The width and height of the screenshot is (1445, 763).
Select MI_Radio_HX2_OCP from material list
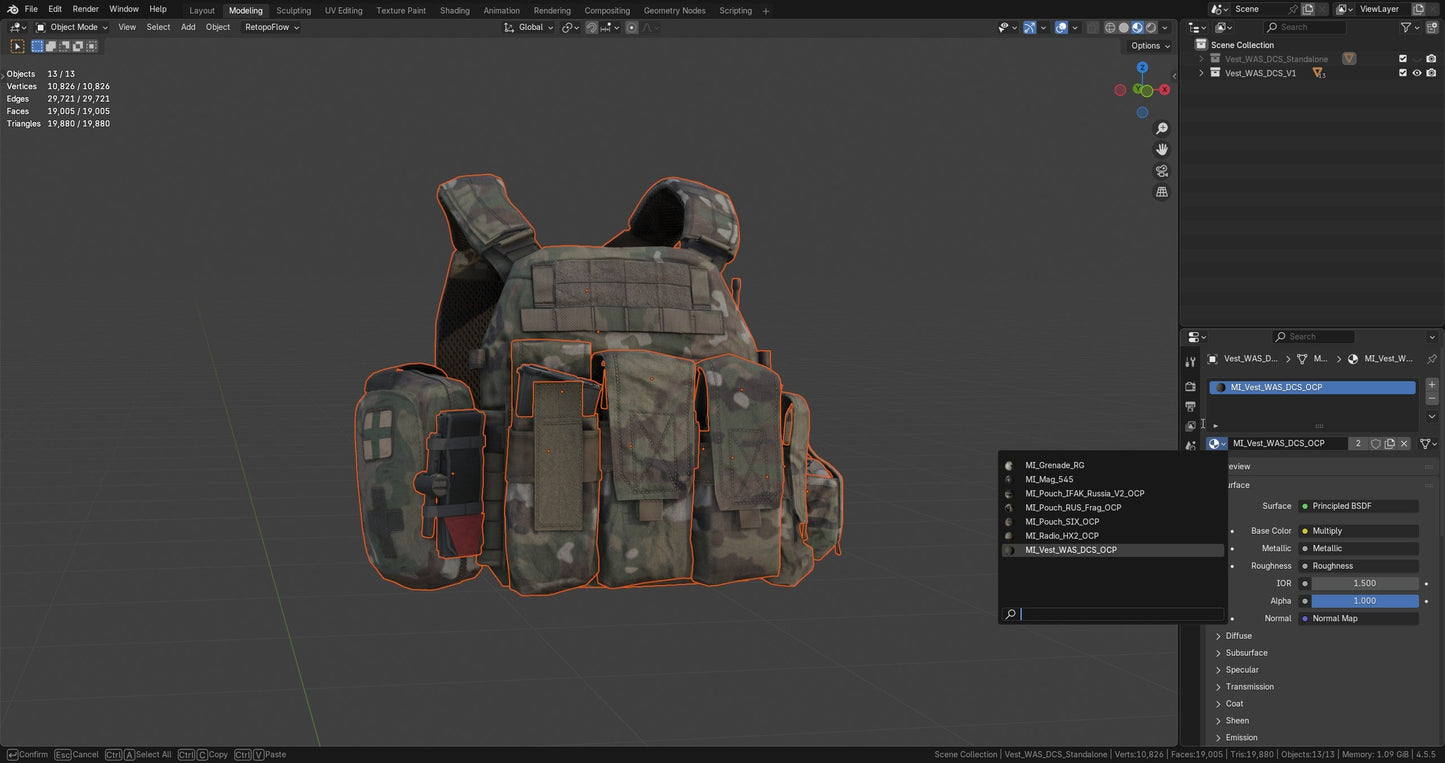pos(1063,536)
